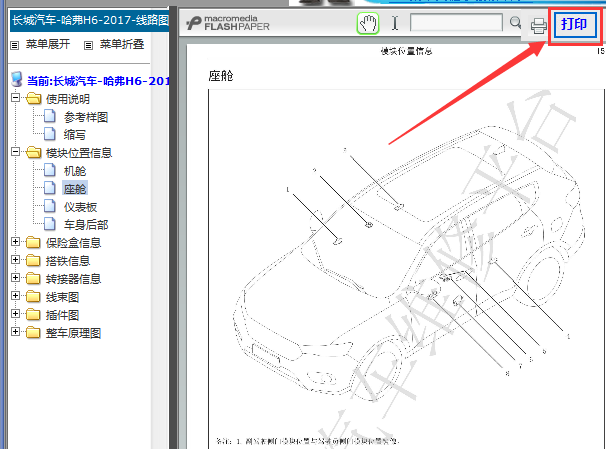Expand the 搭铁信息 folder
The height and width of the screenshot is (449, 606).
(15, 259)
